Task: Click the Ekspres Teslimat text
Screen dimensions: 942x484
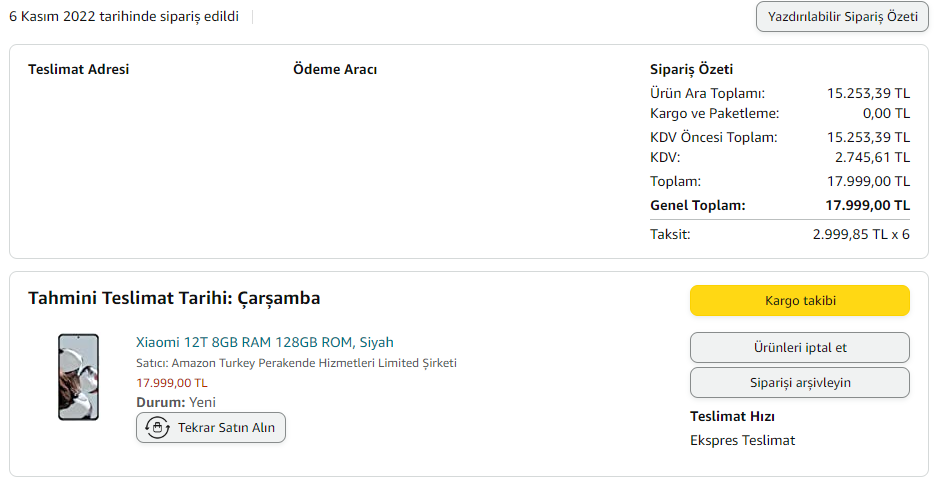Action: click(742, 440)
